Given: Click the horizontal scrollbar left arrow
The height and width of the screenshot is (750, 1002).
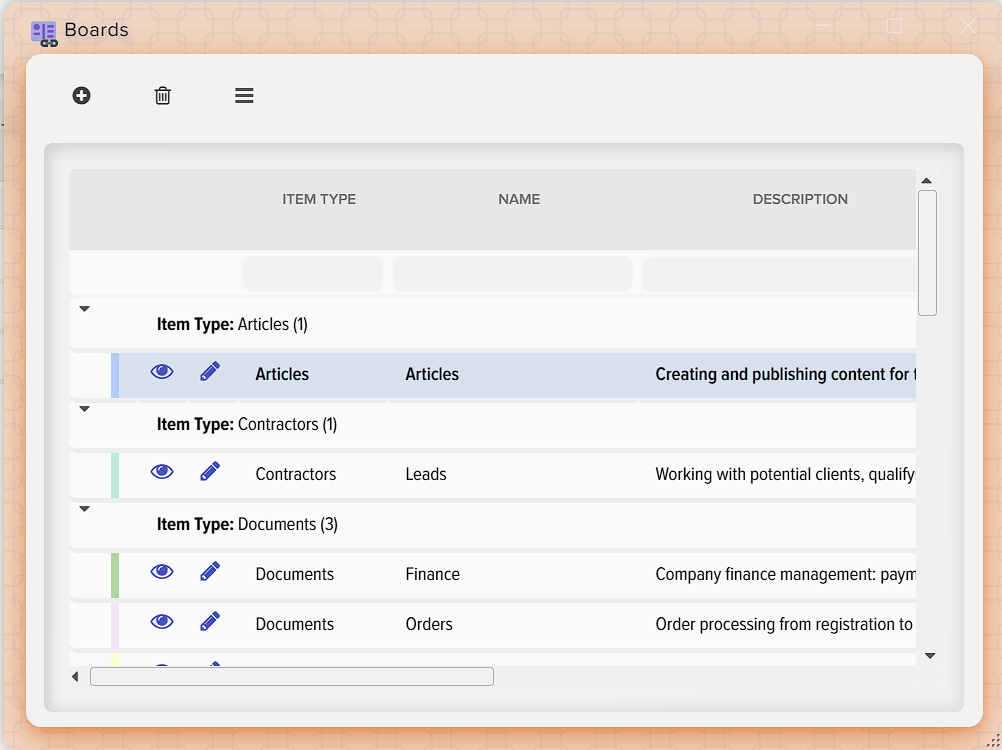Looking at the screenshot, I should (x=75, y=677).
